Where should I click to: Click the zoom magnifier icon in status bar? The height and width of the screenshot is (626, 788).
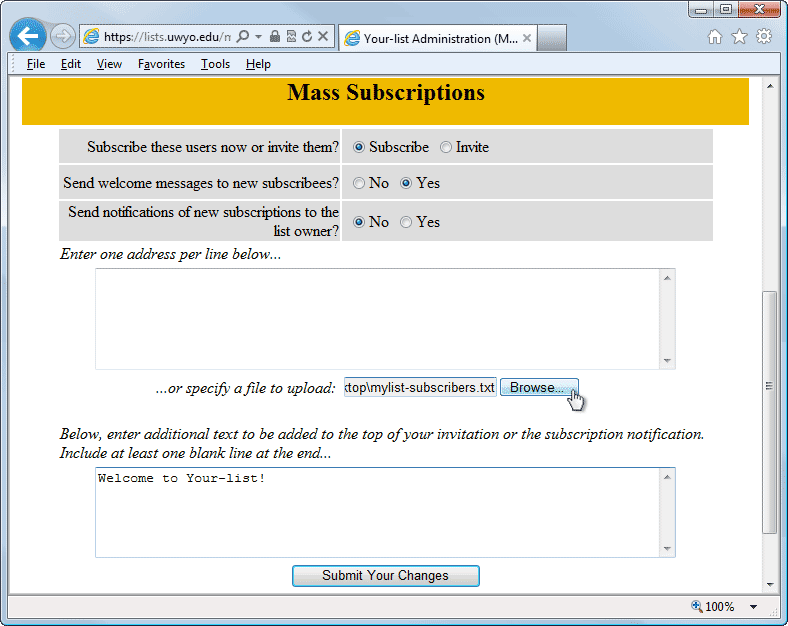click(x=697, y=606)
